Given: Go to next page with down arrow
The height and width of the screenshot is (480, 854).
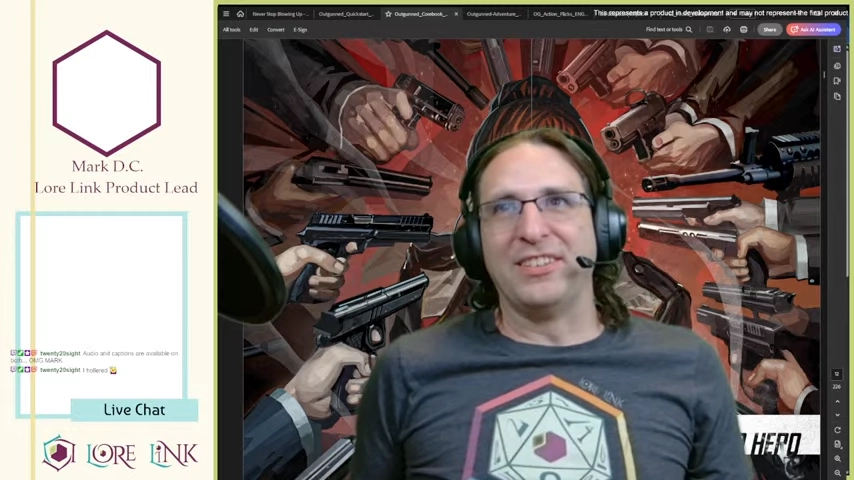Looking at the screenshot, I should pyautogui.click(x=837, y=415).
